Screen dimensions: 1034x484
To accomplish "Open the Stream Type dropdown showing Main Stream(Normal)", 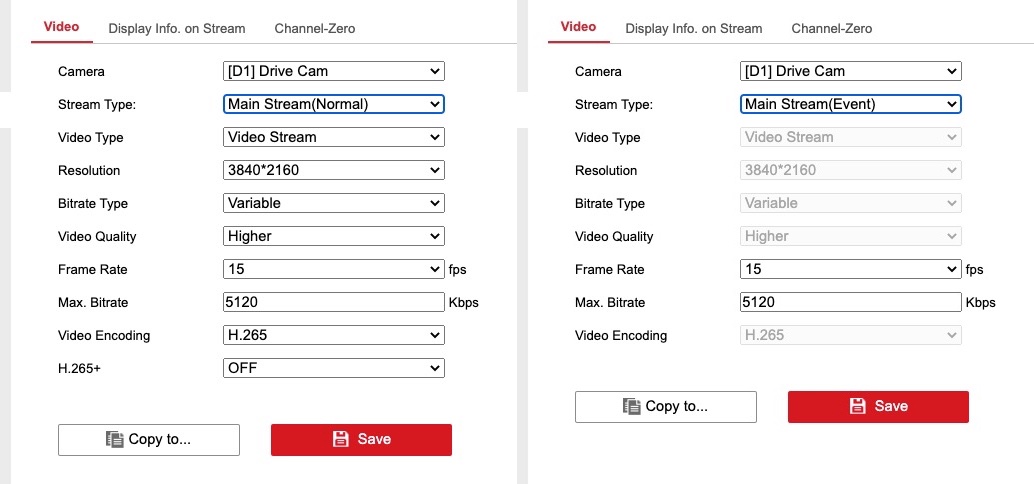I will point(333,104).
